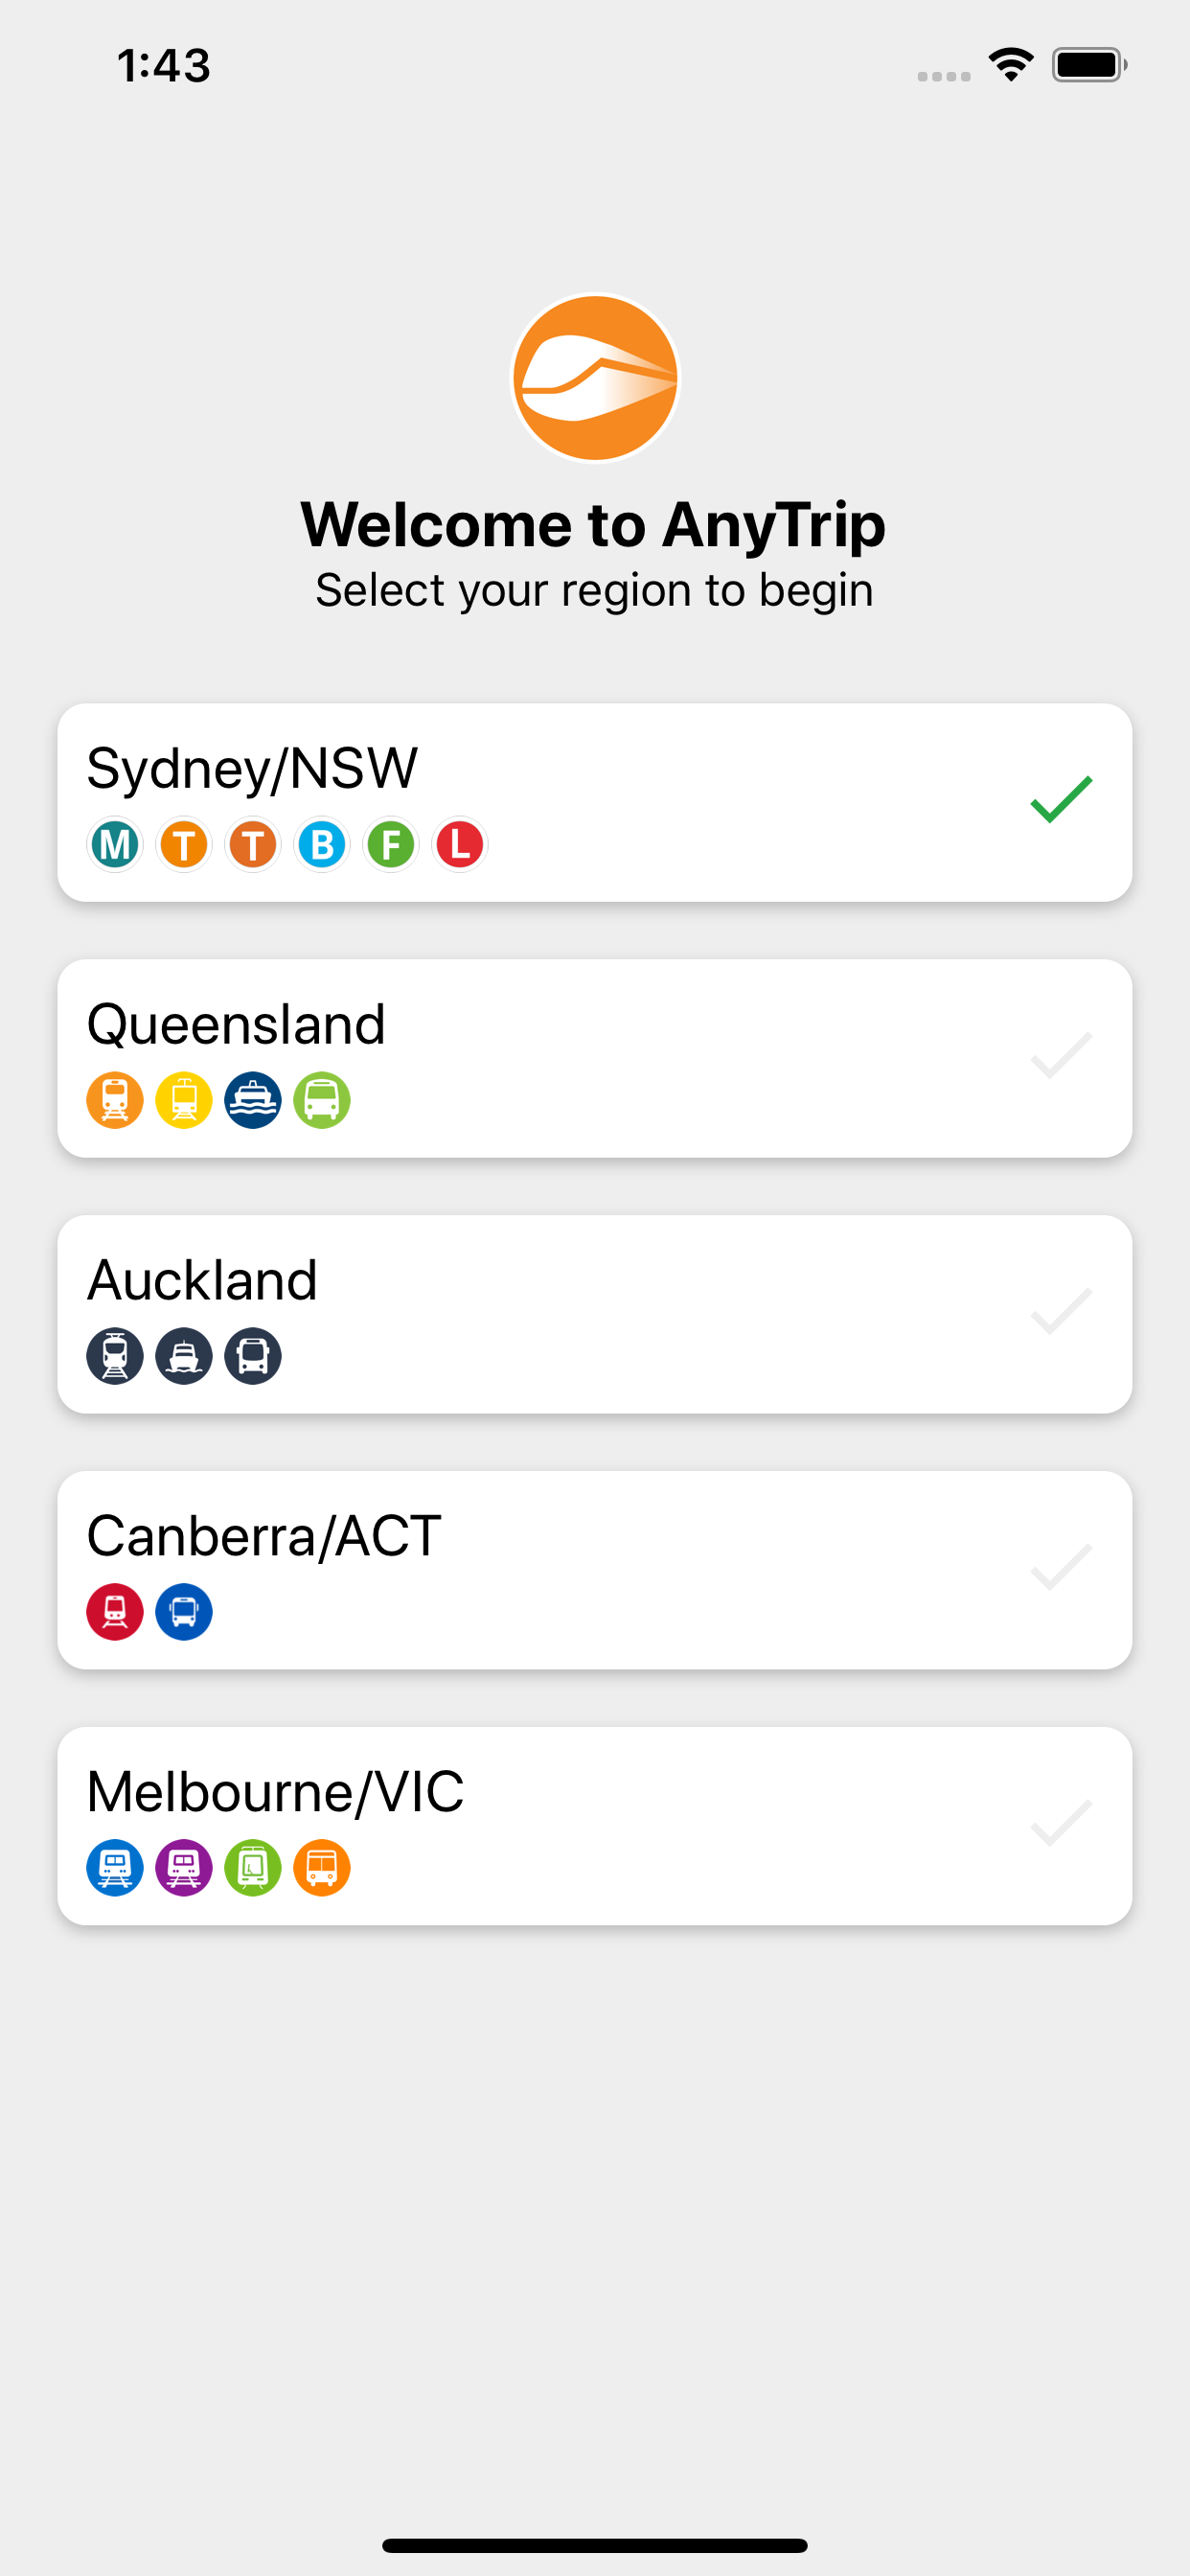Screen dimensions: 1190x2576
Task: Click the Sydney Metro M icon
Action: 115,845
